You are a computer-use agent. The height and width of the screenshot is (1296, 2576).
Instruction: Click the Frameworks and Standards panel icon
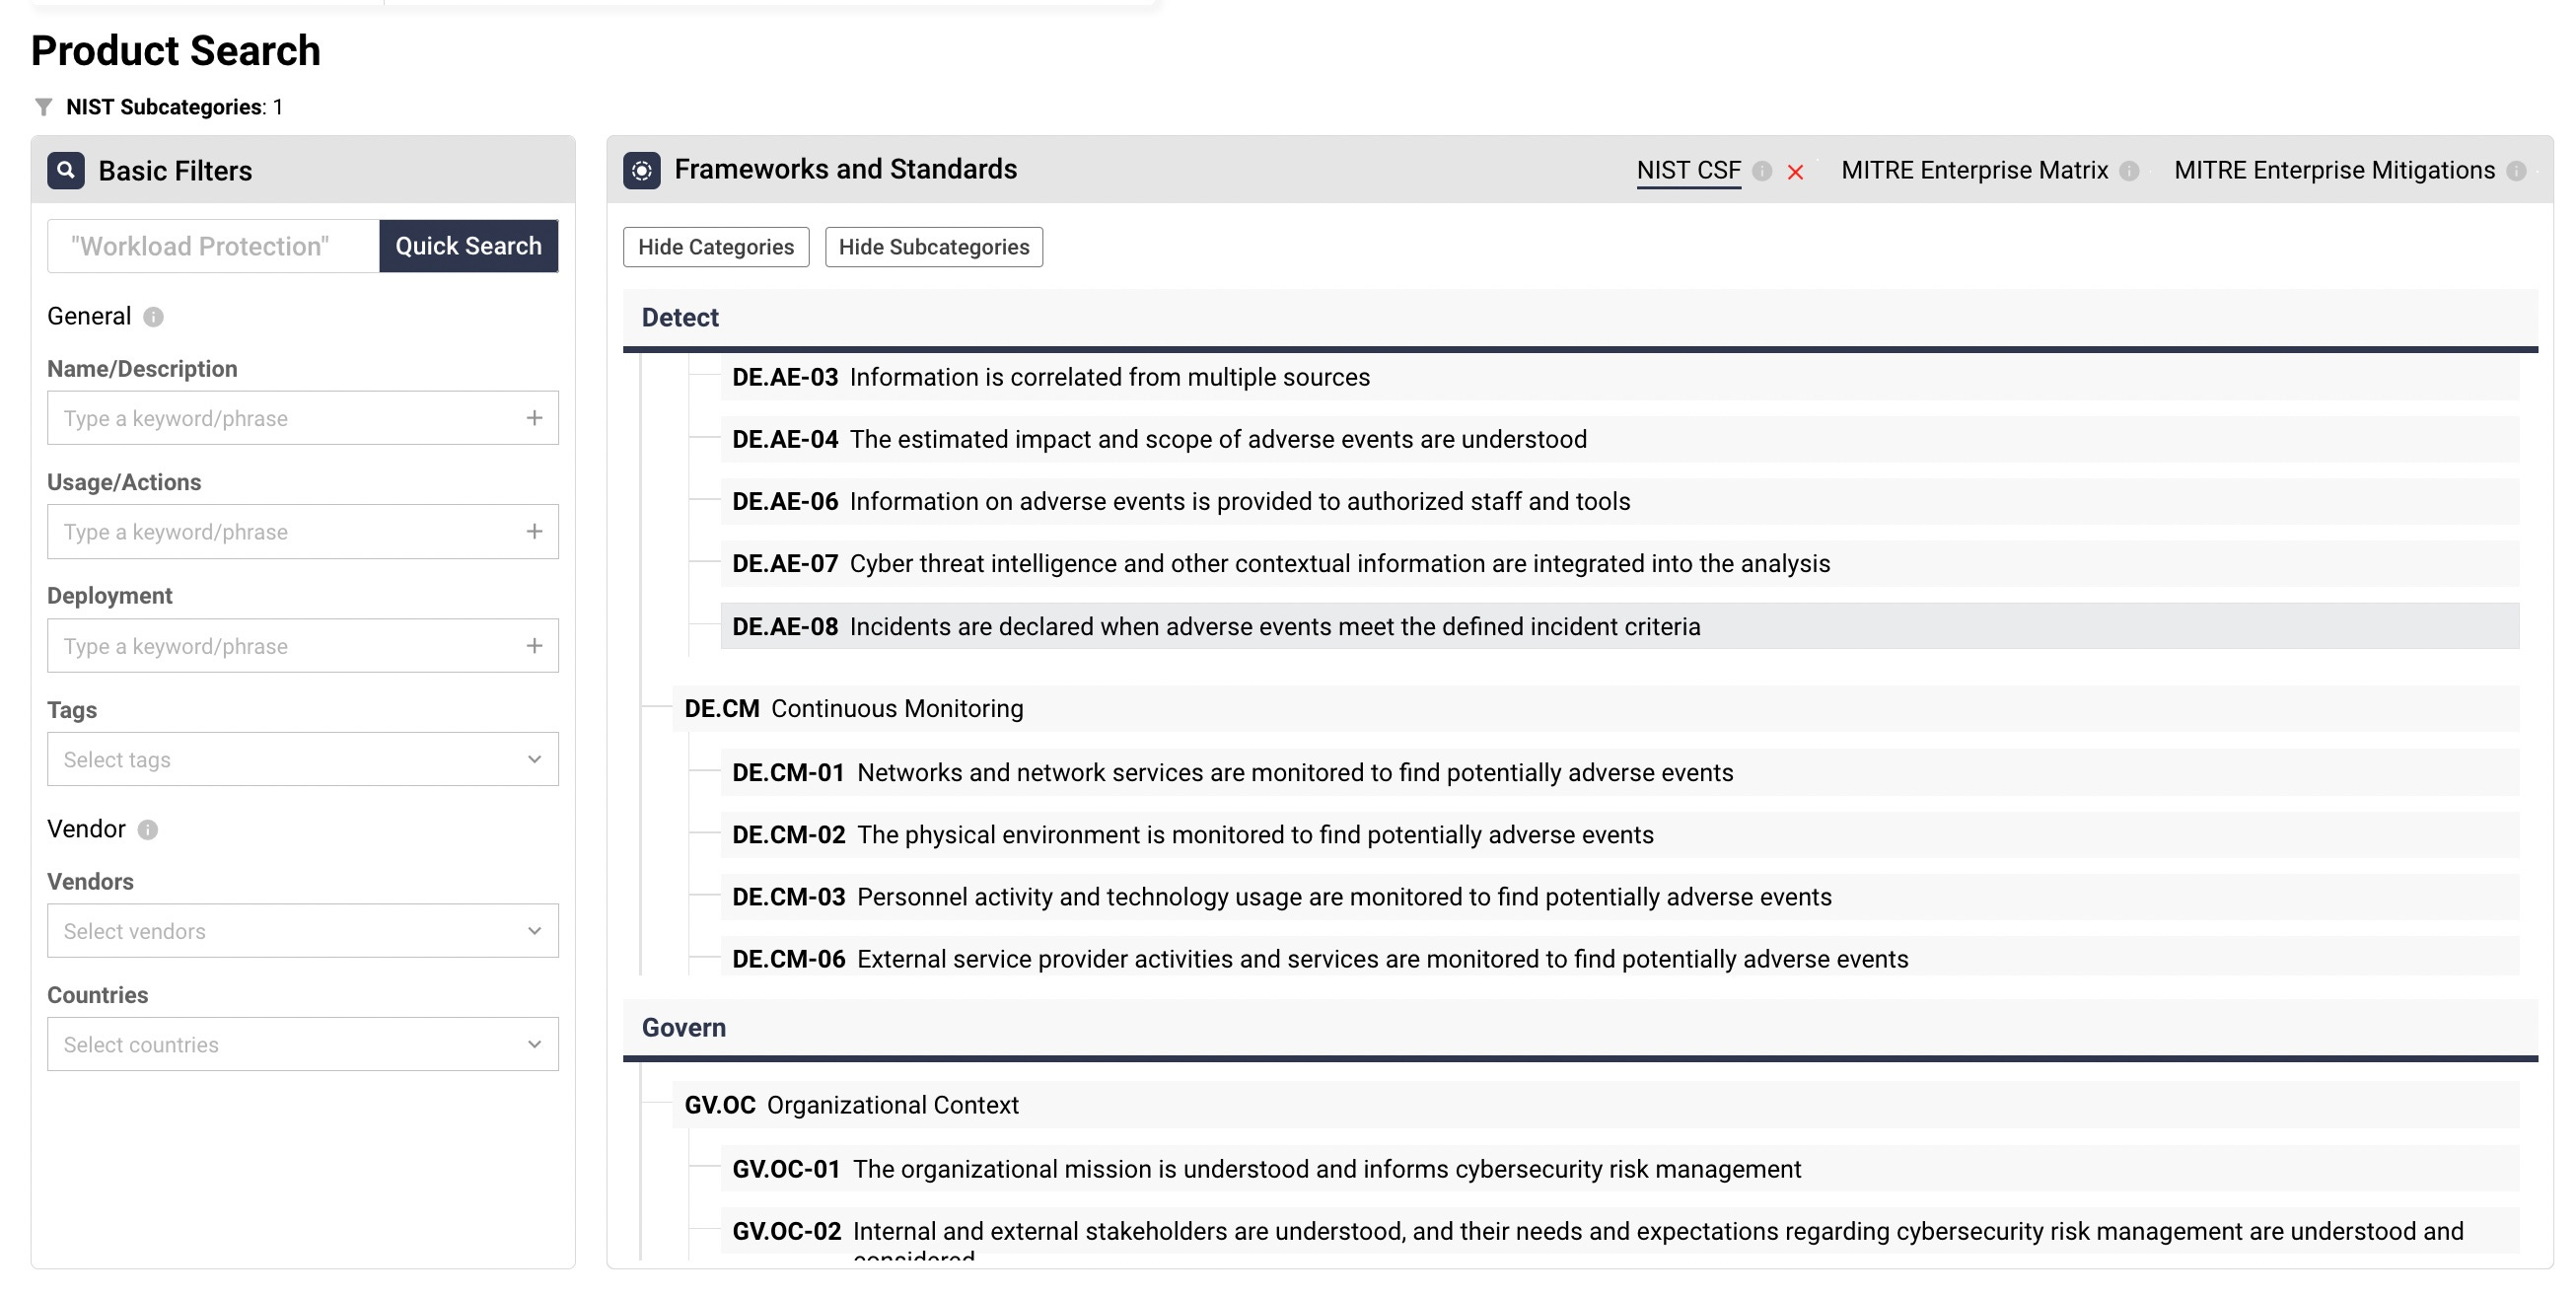point(642,170)
